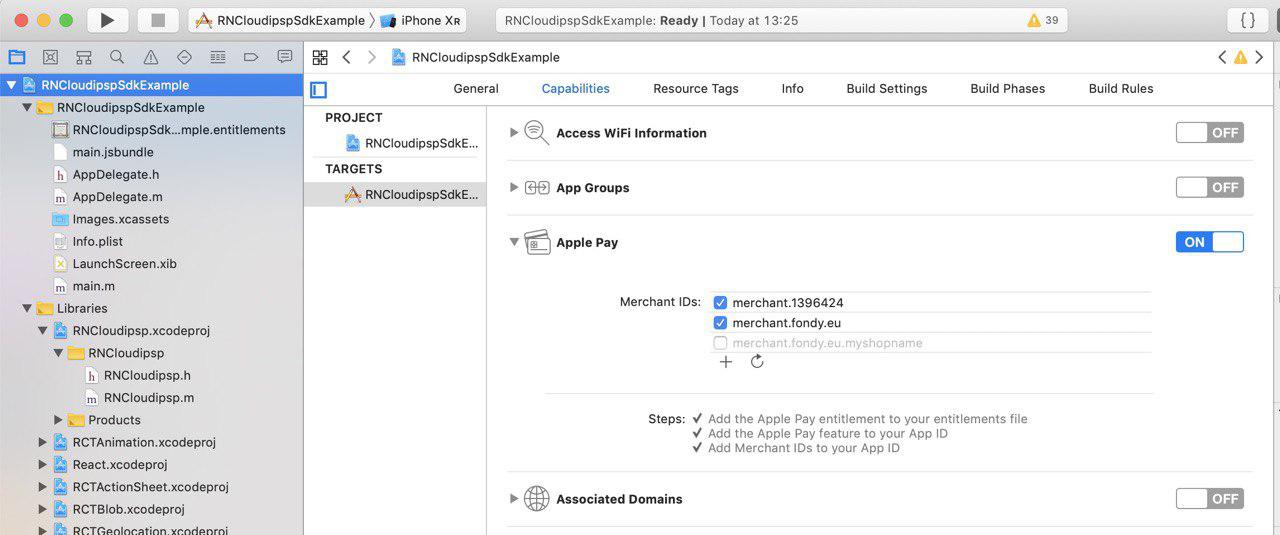
Task: Open LaunchScreen.xib
Action: click(x=124, y=264)
